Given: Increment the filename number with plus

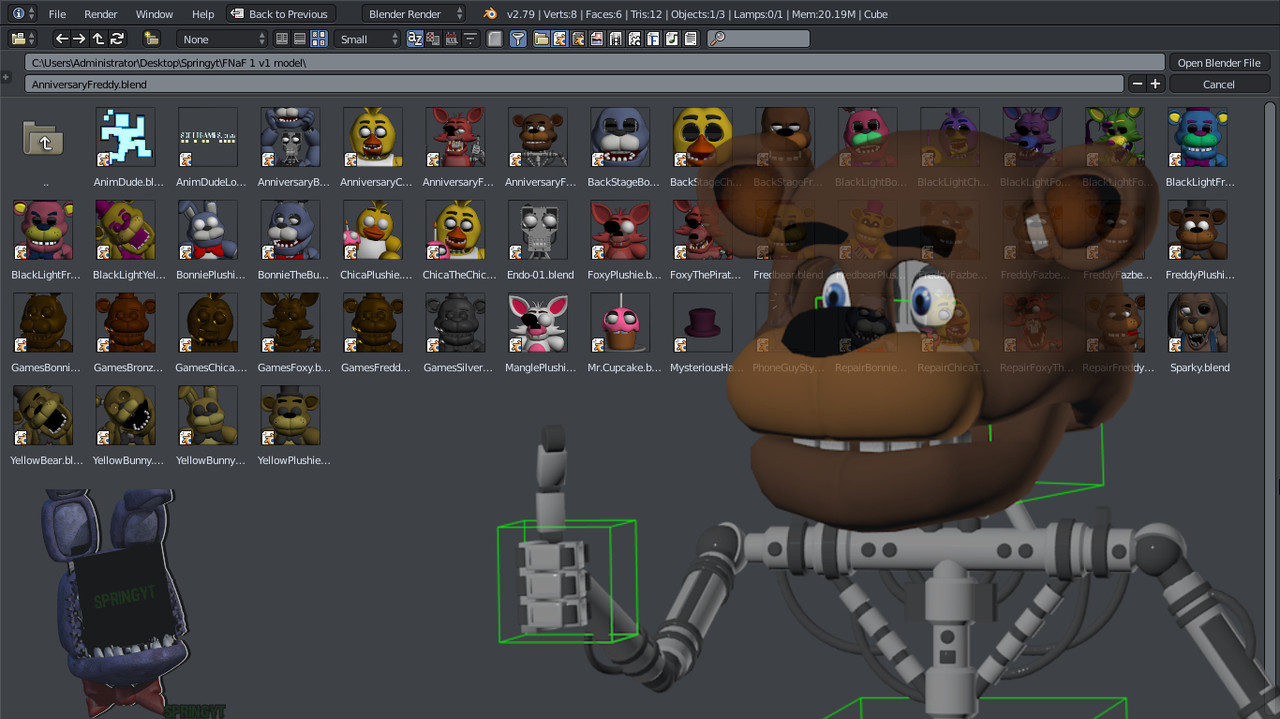Looking at the screenshot, I should (x=1155, y=84).
